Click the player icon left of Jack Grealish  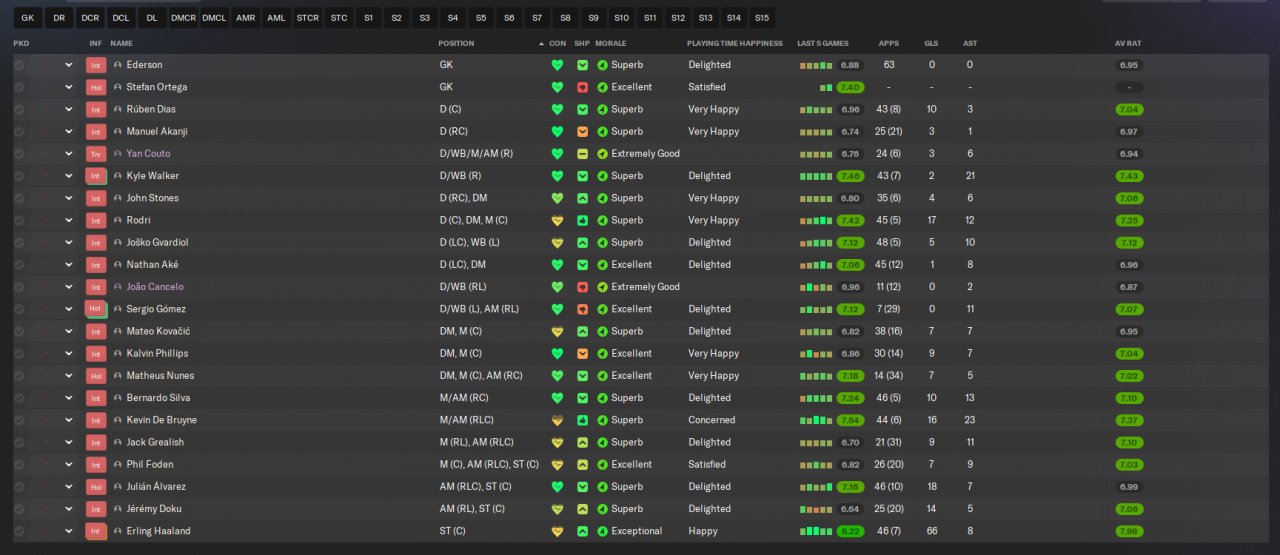pos(117,442)
